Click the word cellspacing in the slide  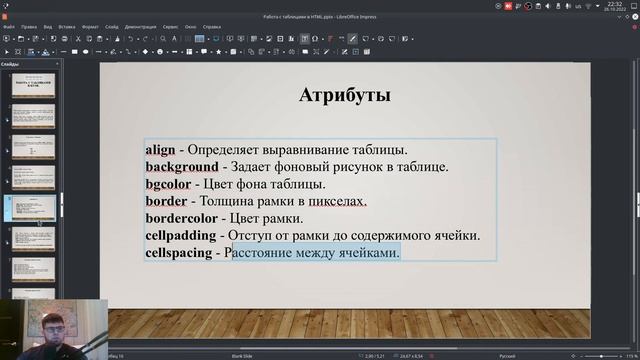click(x=179, y=253)
